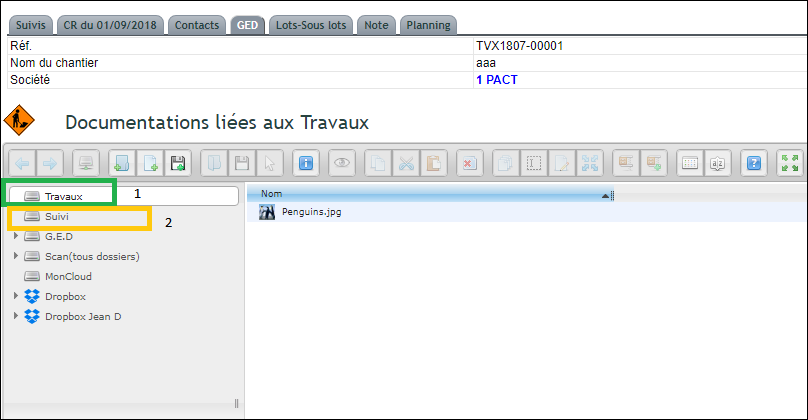This screenshot has height=420, width=808.
Task: Click the open folder toolbar icon
Action: pyautogui.click(x=214, y=164)
